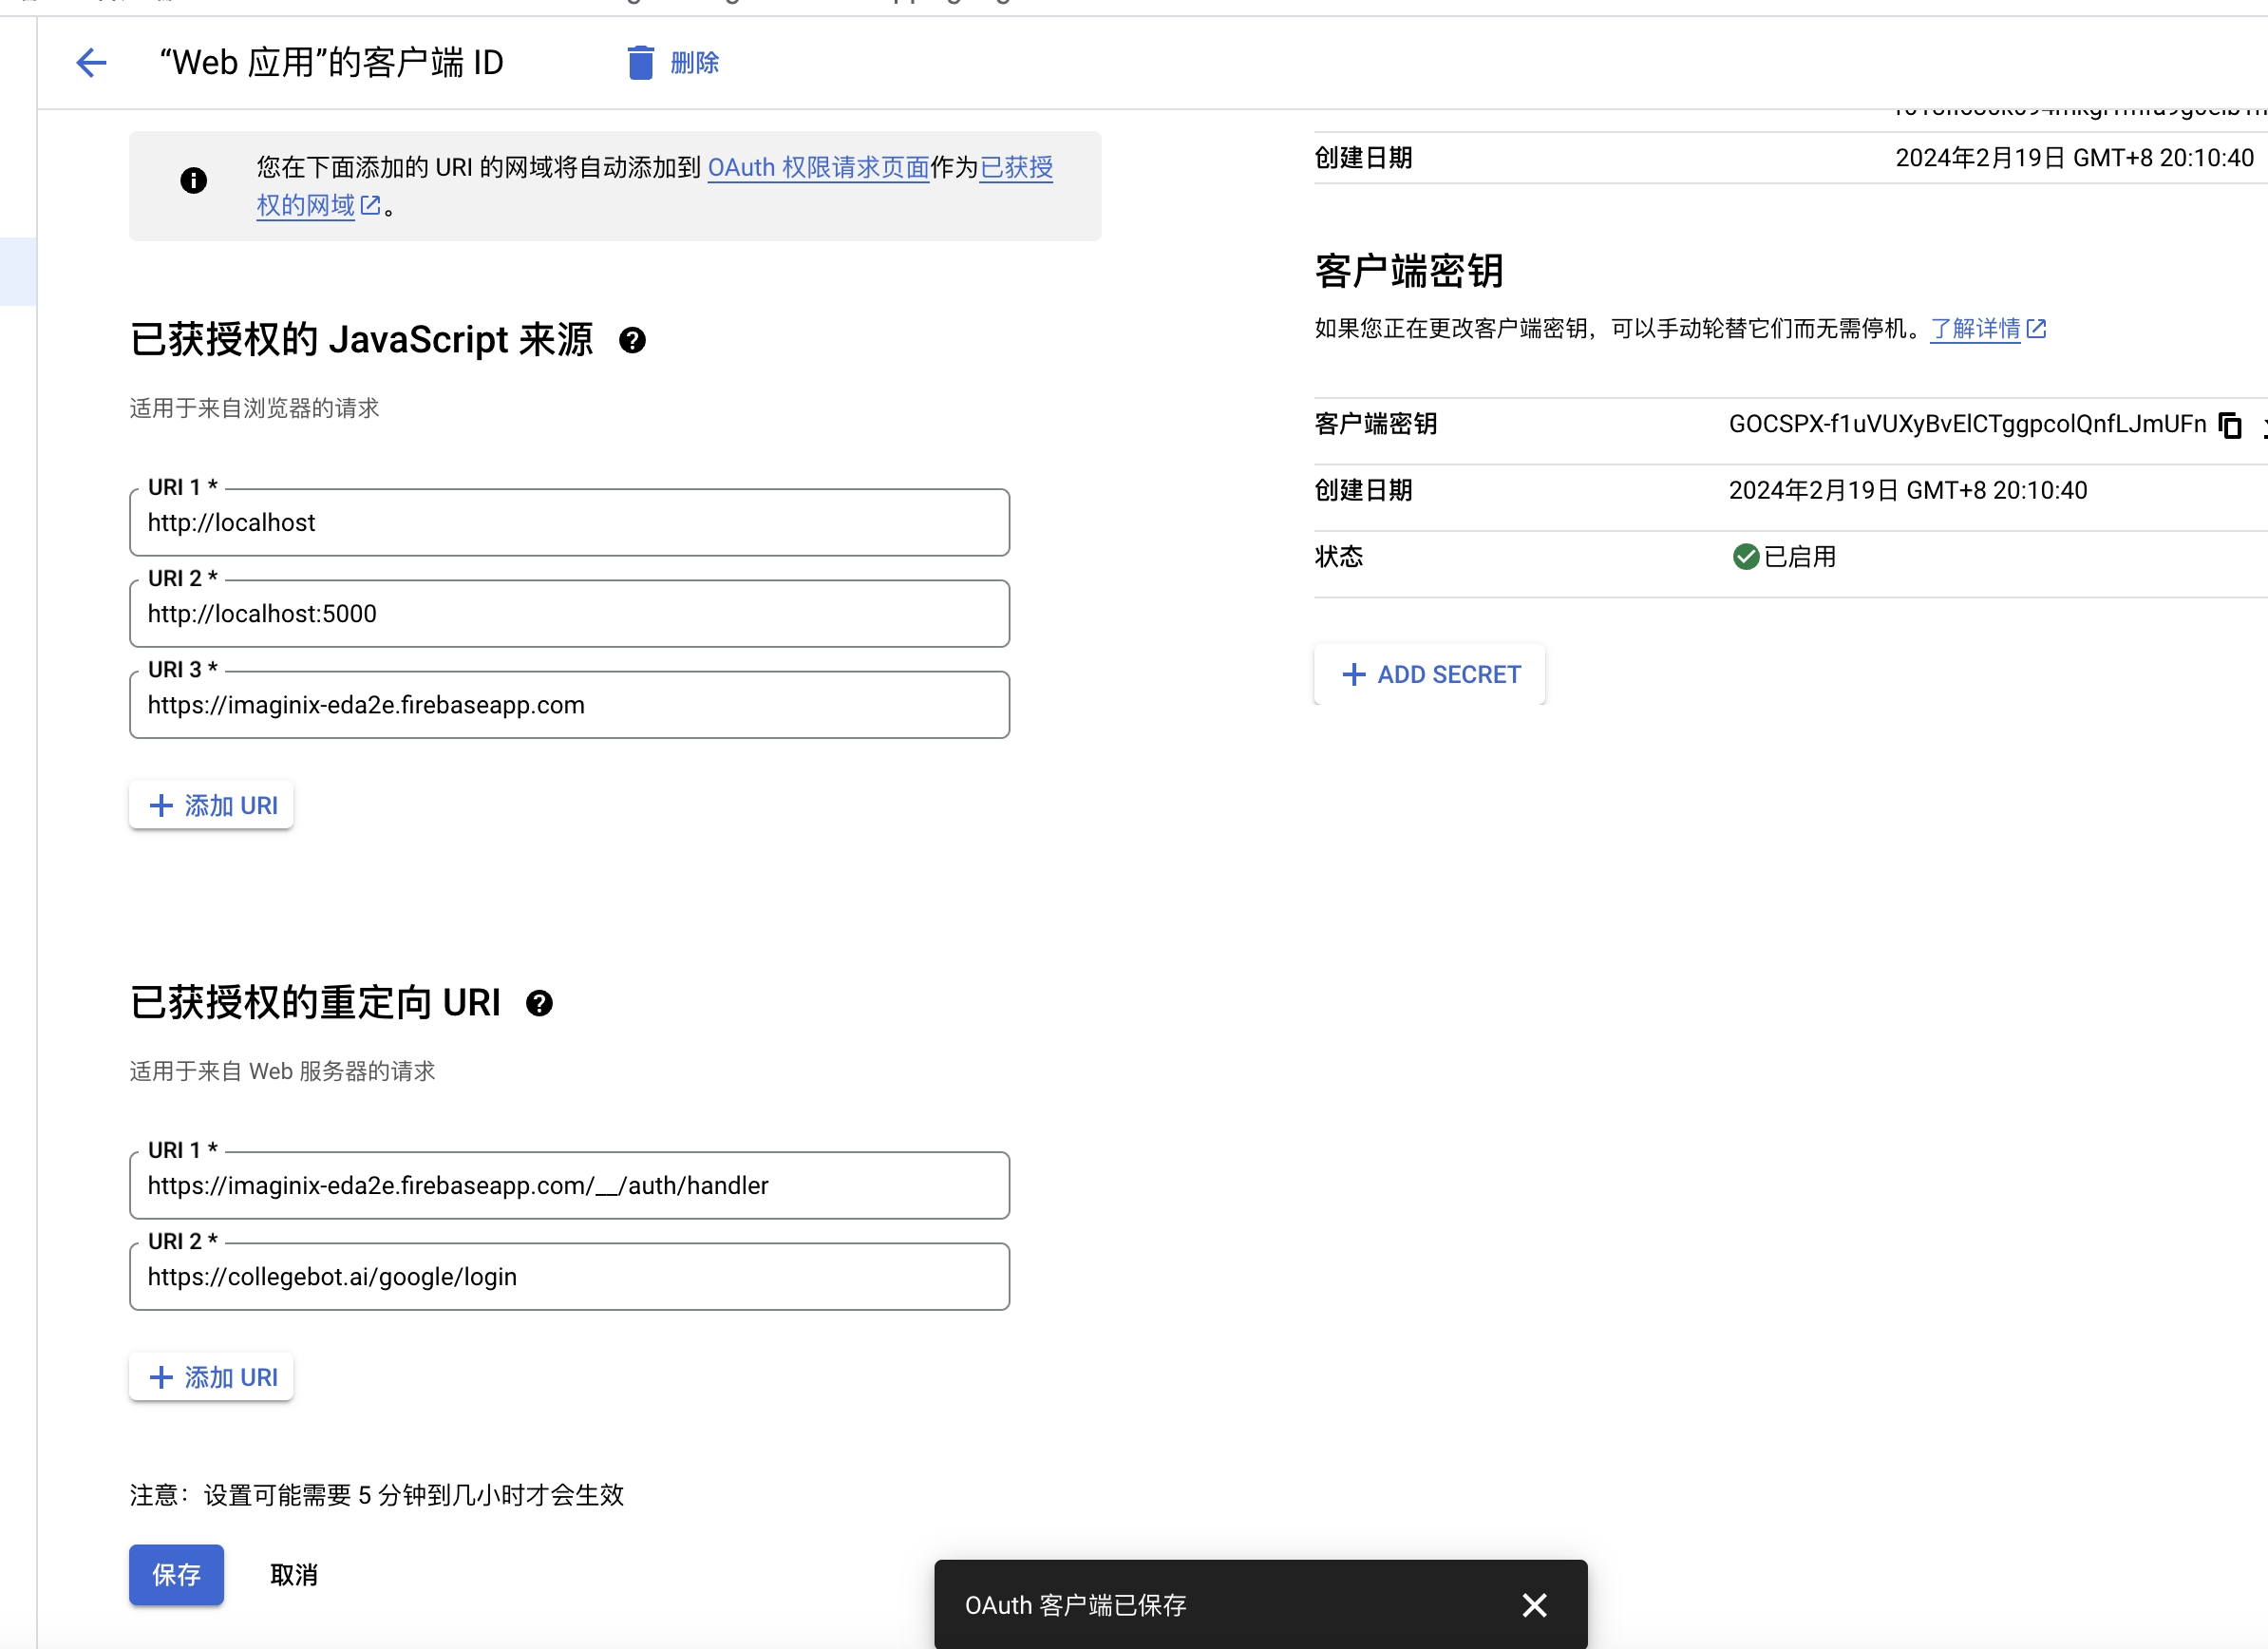This screenshot has height=1649, width=2268.
Task: Select the imaginix-eda2e.firebaseapp.com origin field
Action: click(x=569, y=704)
